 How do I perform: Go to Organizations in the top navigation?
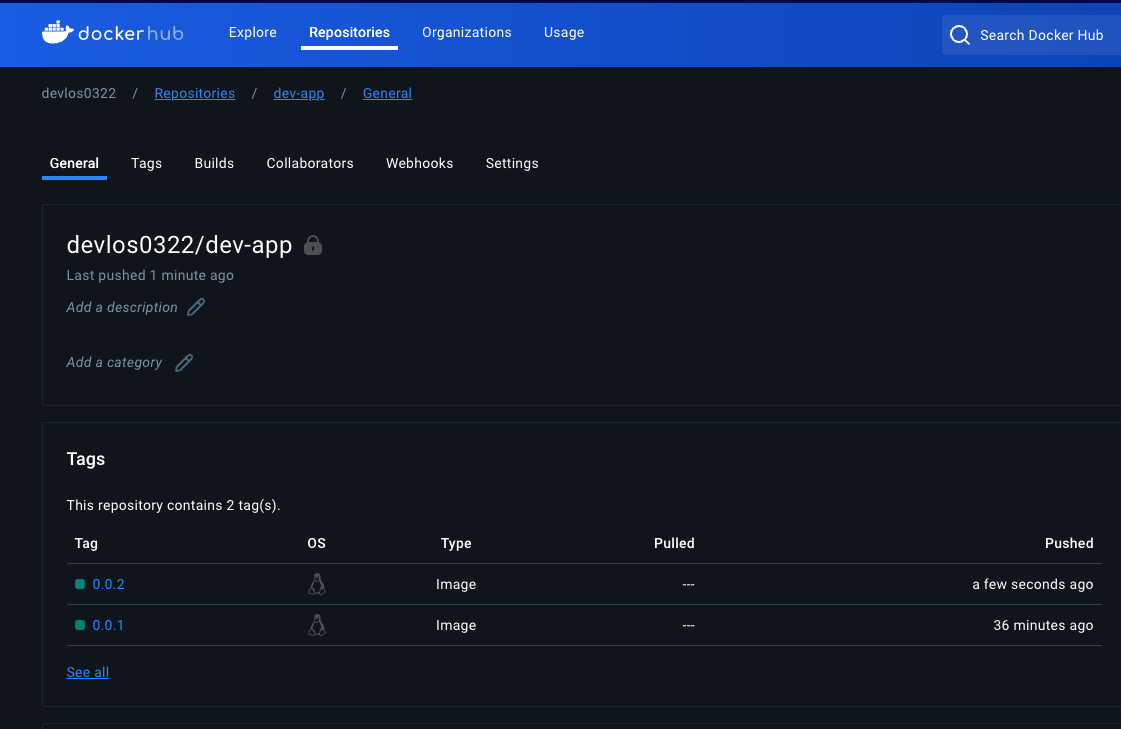pos(466,32)
